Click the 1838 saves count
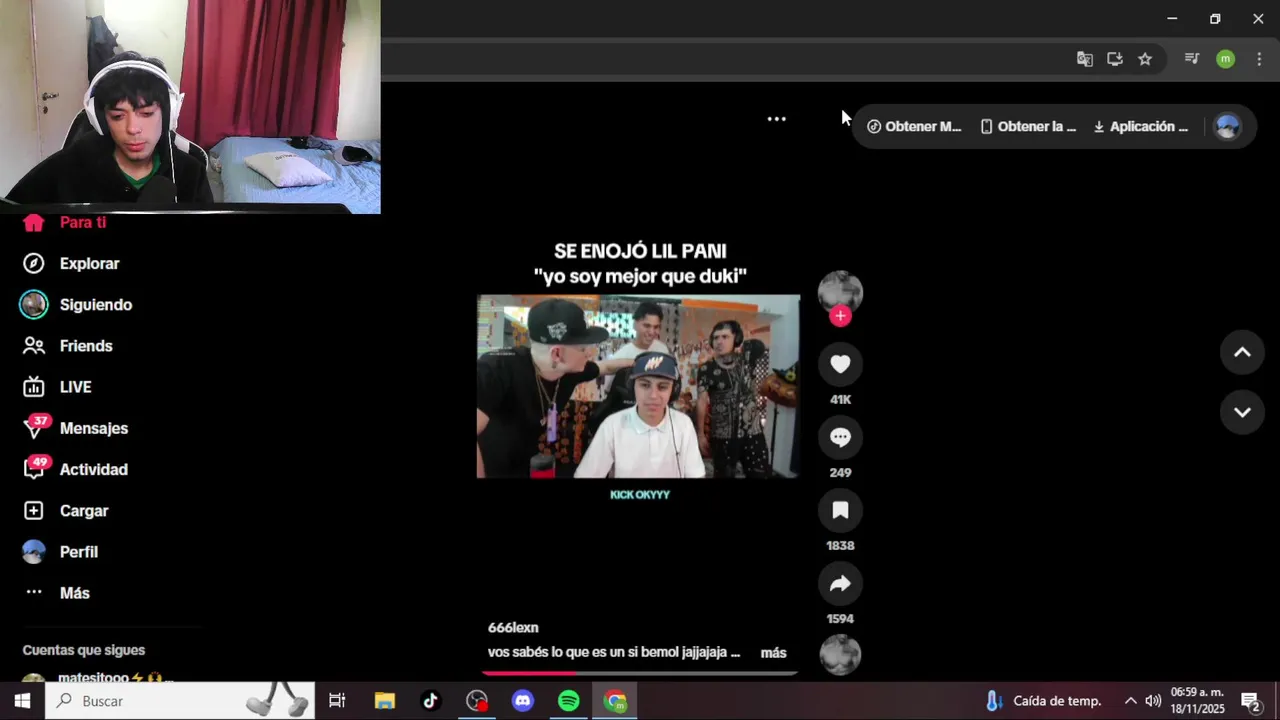Viewport: 1280px width, 720px height. pos(840,546)
